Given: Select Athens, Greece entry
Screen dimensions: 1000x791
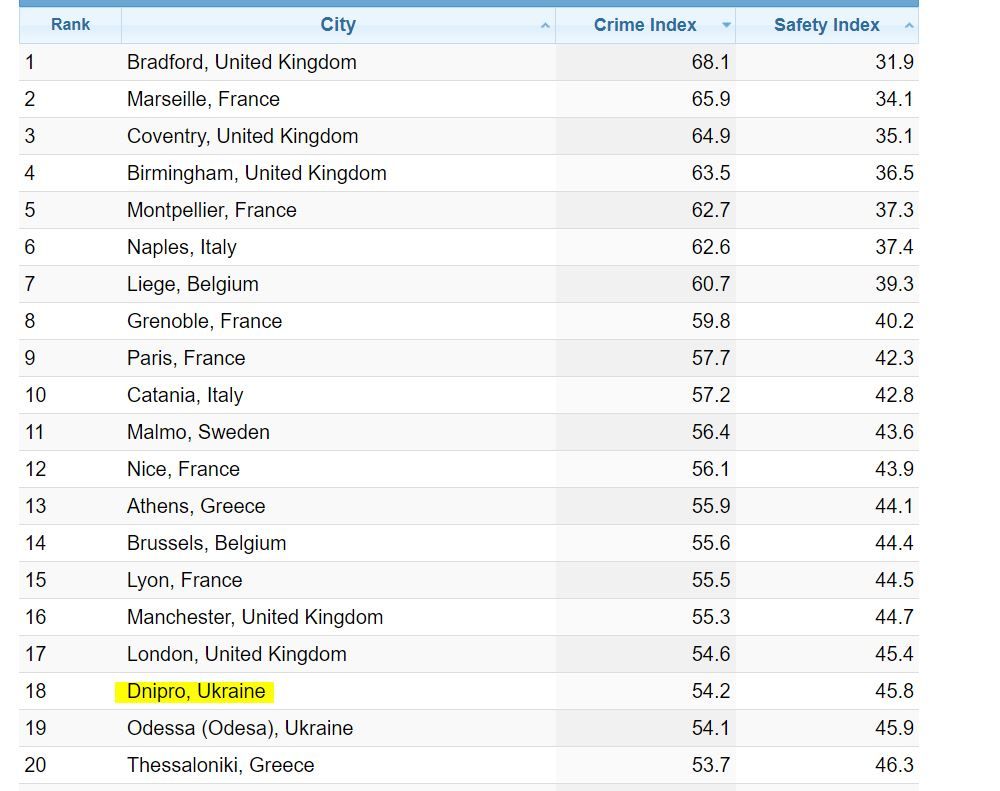Looking at the screenshot, I should [x=196, y=506].
